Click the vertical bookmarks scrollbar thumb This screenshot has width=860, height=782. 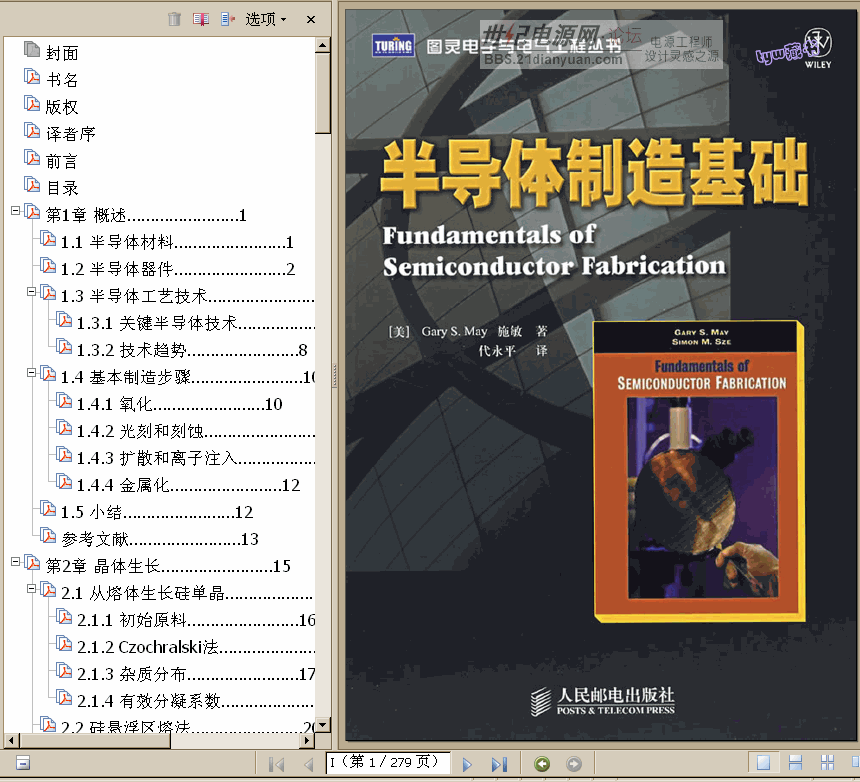click(x=322, y=93)
